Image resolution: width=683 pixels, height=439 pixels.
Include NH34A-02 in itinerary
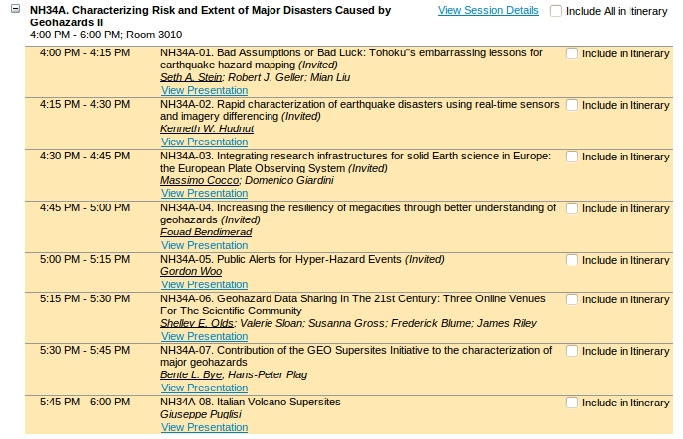point(572,105)
